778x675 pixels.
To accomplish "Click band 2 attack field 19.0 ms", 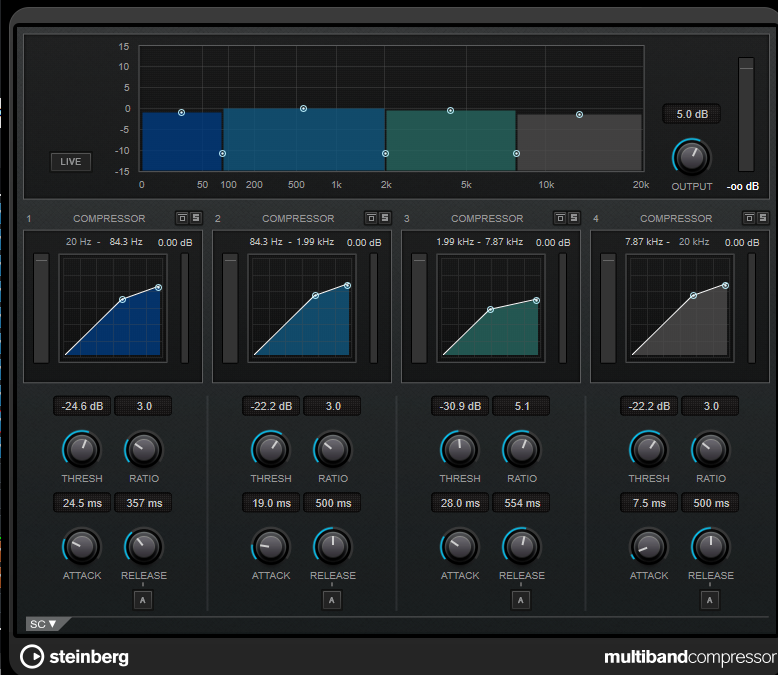I will pyautogui.click(x=271, y=503).
